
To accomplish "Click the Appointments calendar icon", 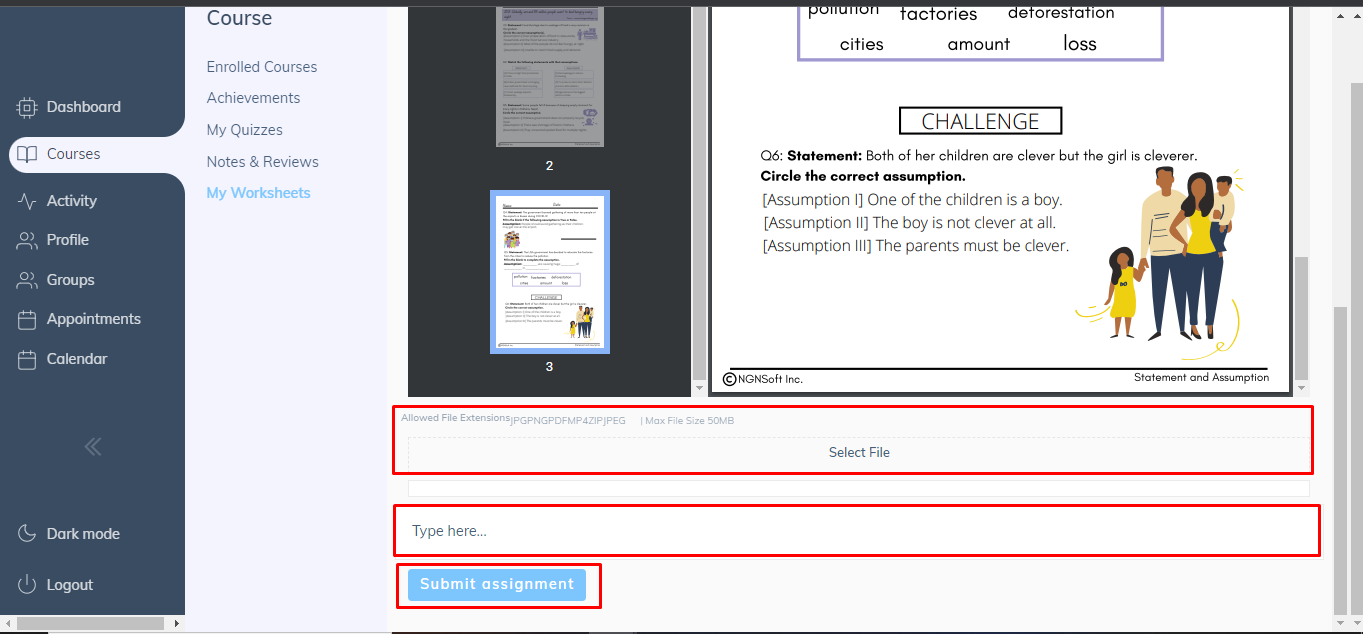I will [27, 319].
